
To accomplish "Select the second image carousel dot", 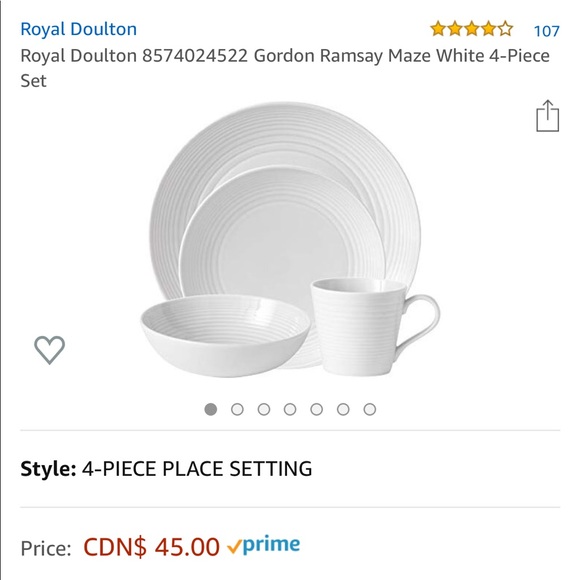I will click(x=237, y=409).
